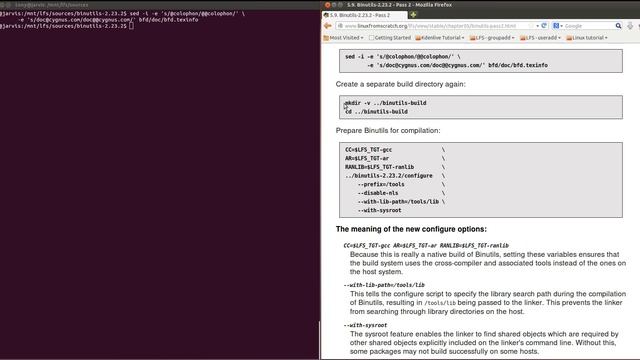Click the terminal window title bar

click(160, 5)
